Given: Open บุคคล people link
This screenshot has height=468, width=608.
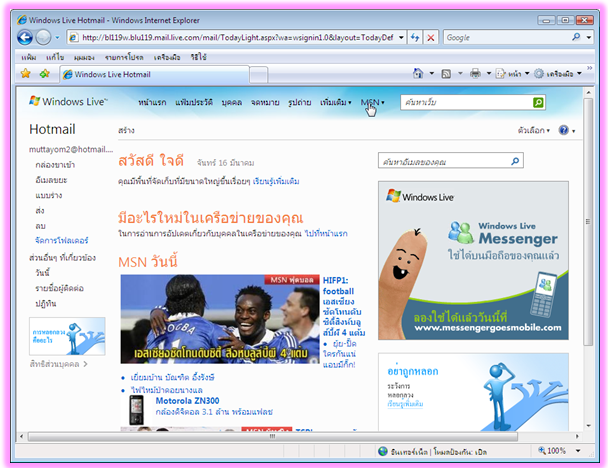Looking at the screenshot, I should [x=232, y=102].
